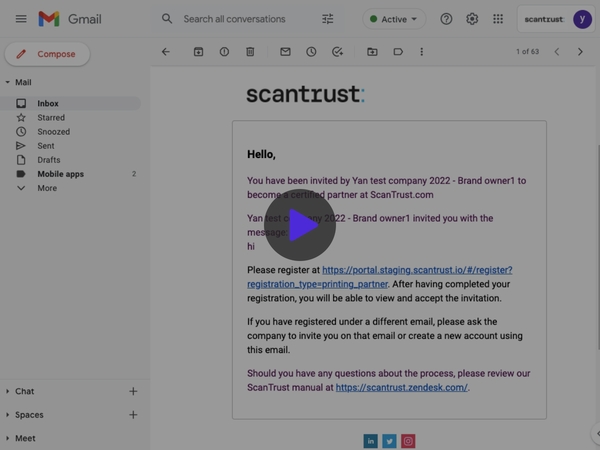Click the Compose button
Screen dimensions: 600x450
click(47, 54)
